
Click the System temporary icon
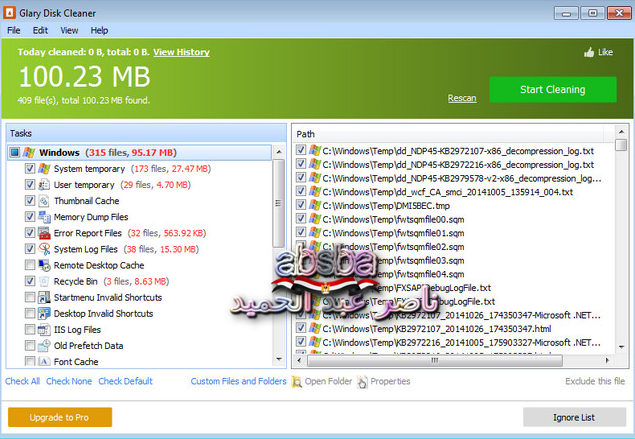coord(44,168)
